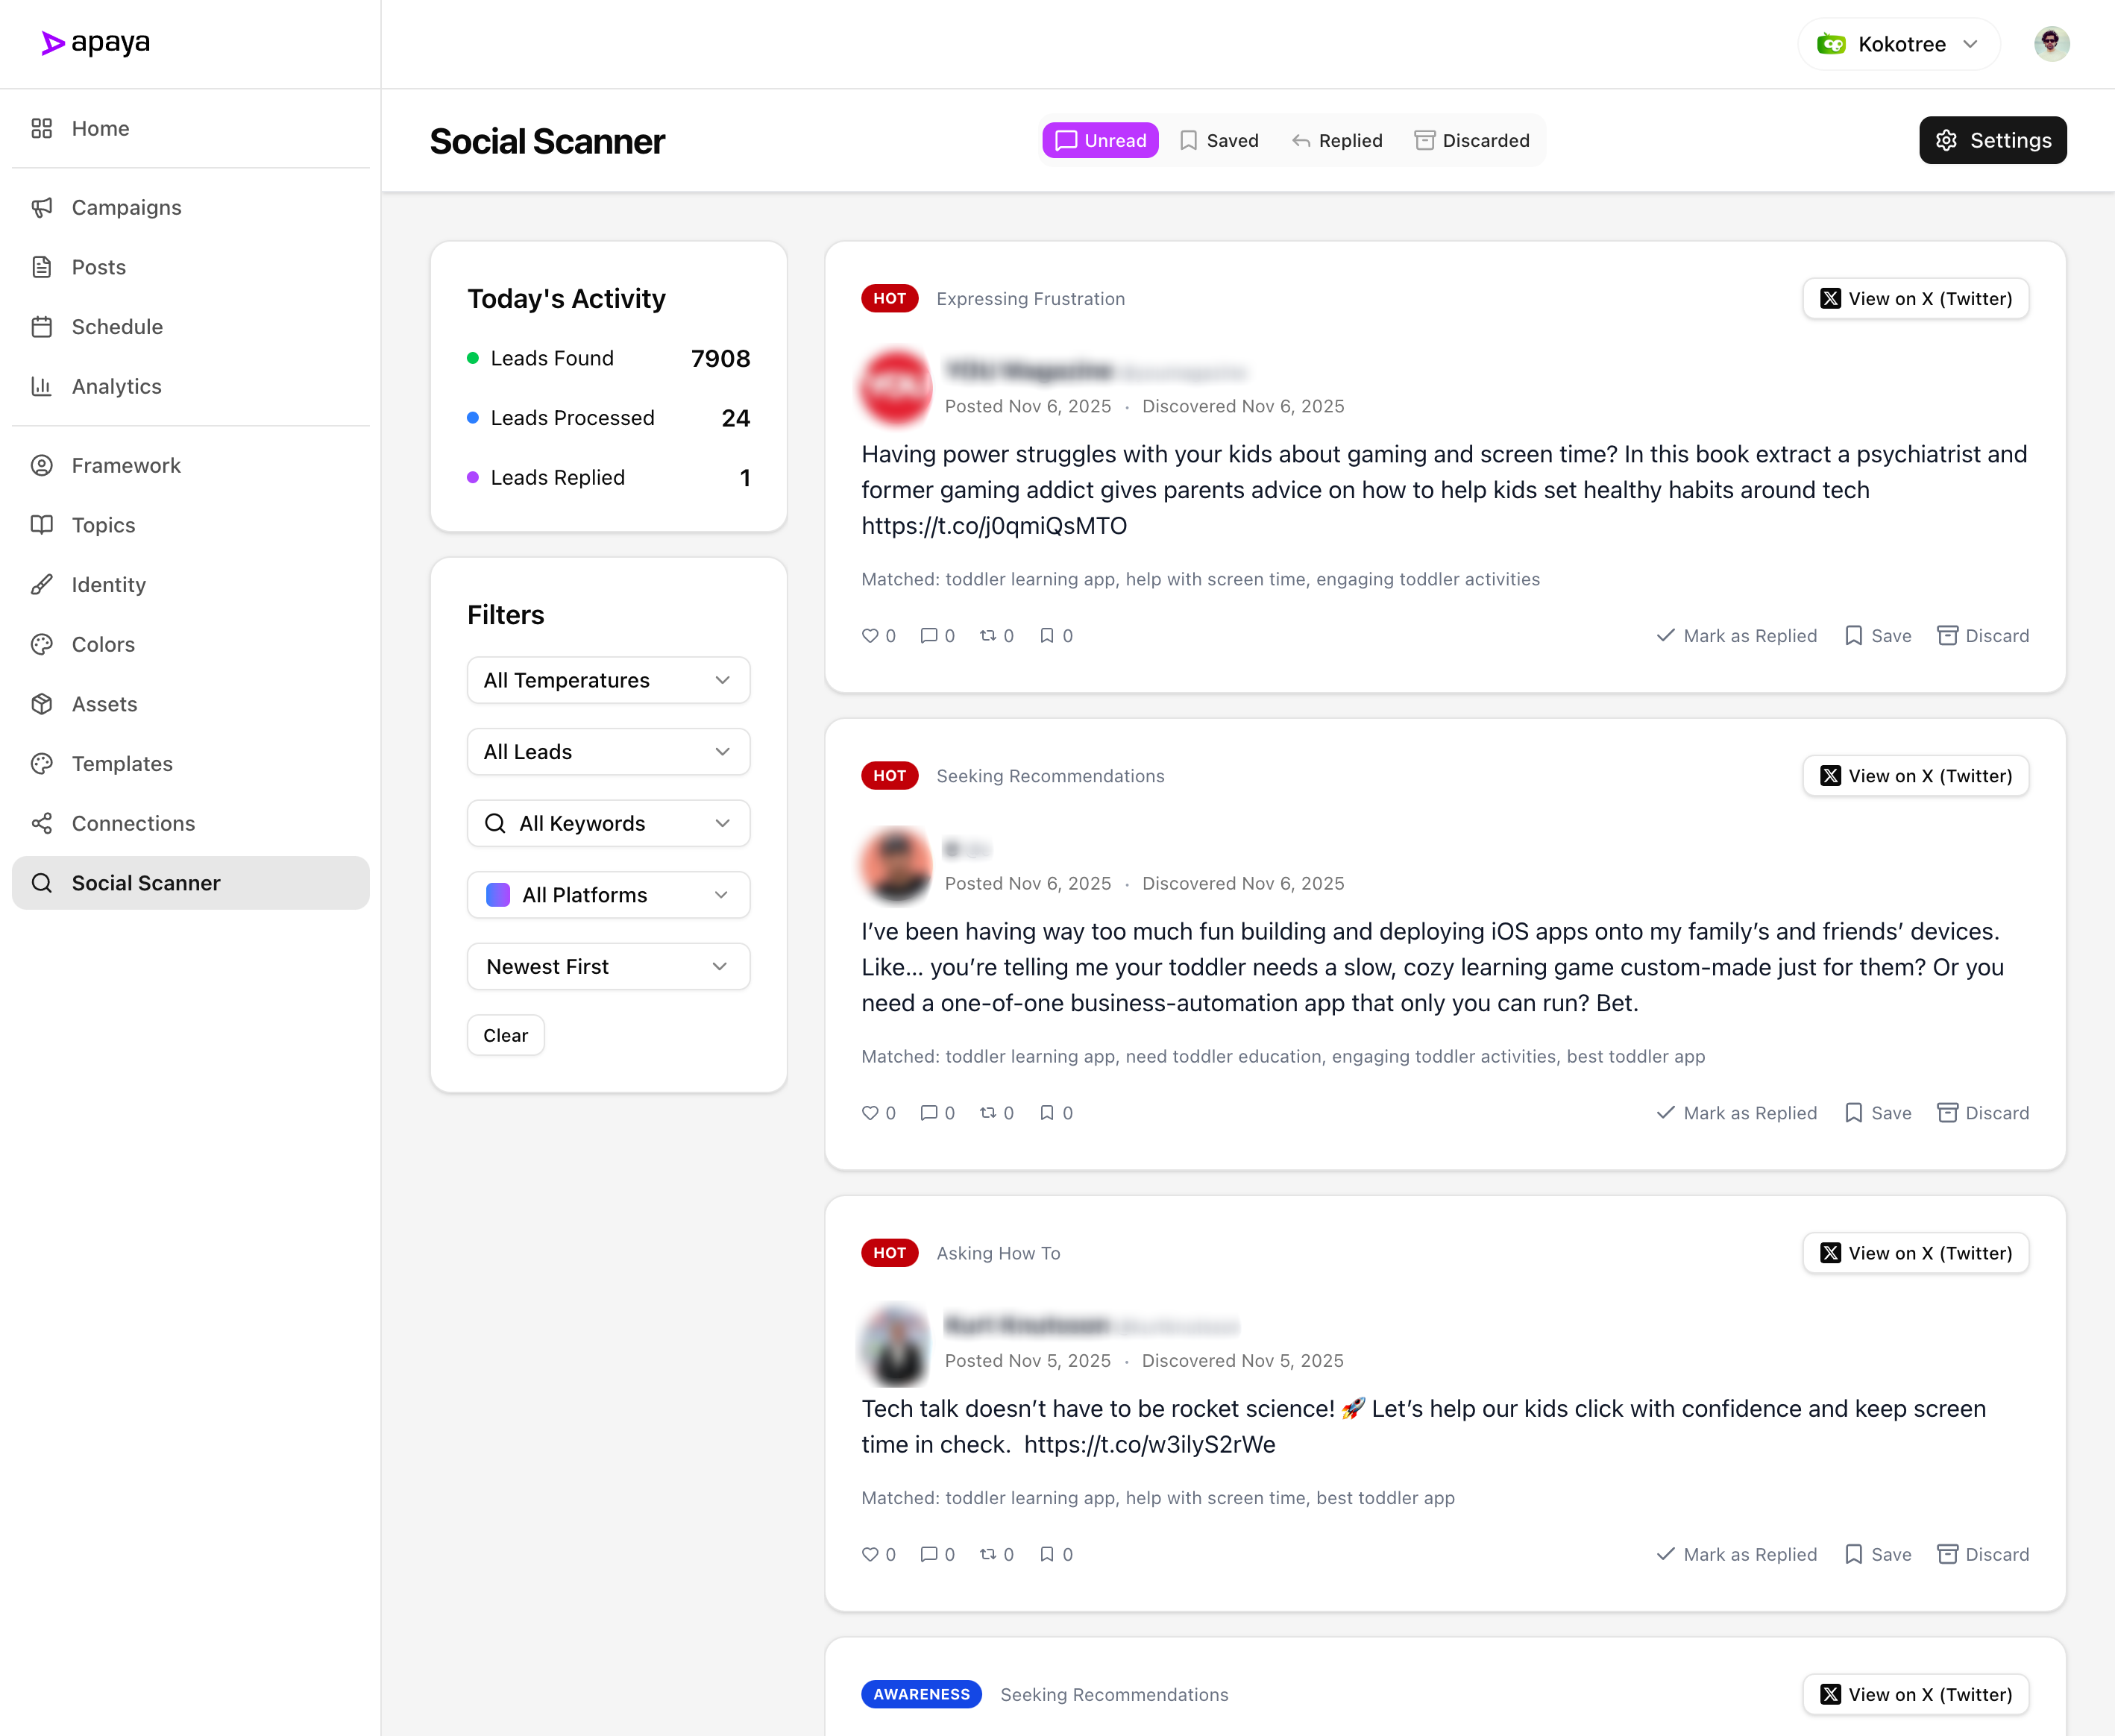Open the Schedule section

(x=117, y=327)
